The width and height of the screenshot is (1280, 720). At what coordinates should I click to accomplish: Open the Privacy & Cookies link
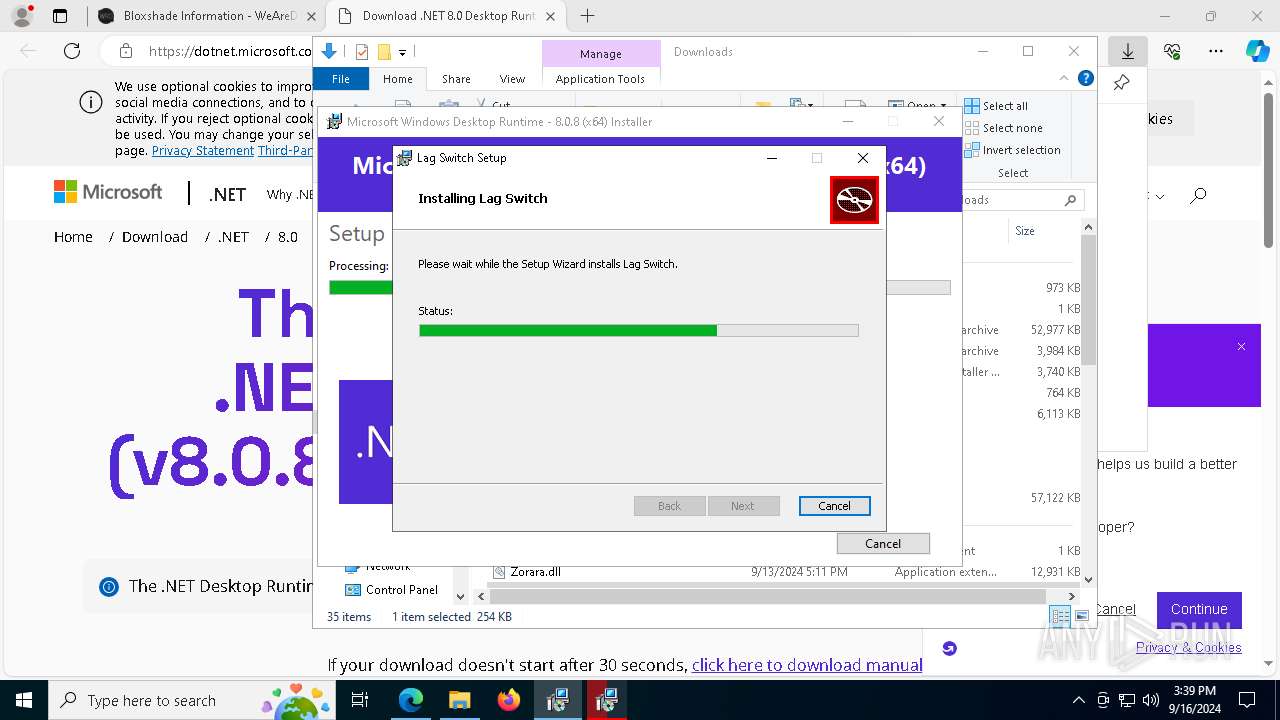[1189, 647]
